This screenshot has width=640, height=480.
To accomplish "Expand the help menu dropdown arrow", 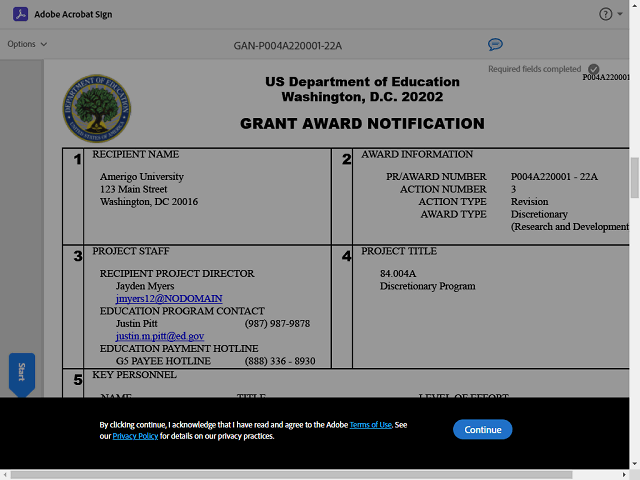I will pyautogui.click(x=620, y=14).
